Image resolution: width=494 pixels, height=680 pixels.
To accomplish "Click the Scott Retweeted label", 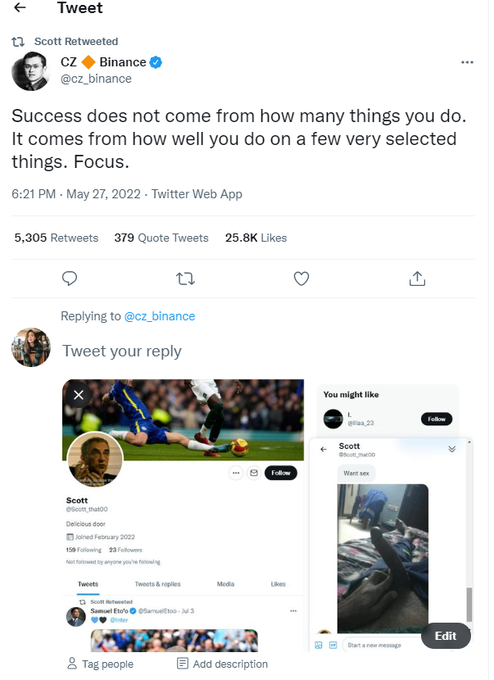I will coord(76,42).
